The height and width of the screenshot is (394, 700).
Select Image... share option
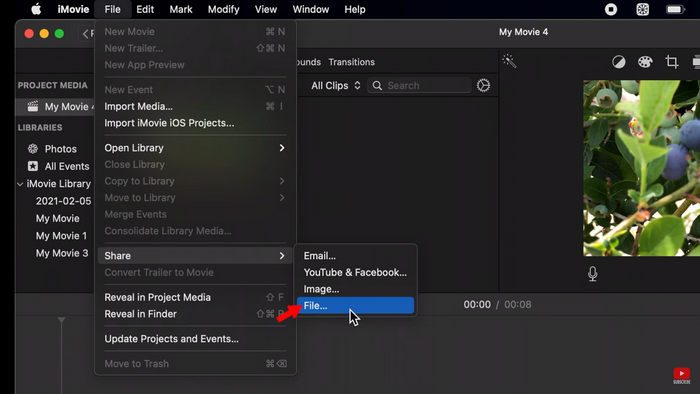tap(356, 289)
